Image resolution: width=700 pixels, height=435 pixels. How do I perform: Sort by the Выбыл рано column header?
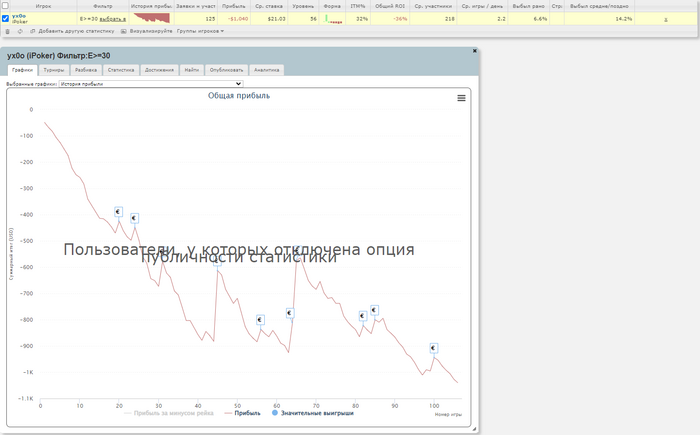pos(529,6)
